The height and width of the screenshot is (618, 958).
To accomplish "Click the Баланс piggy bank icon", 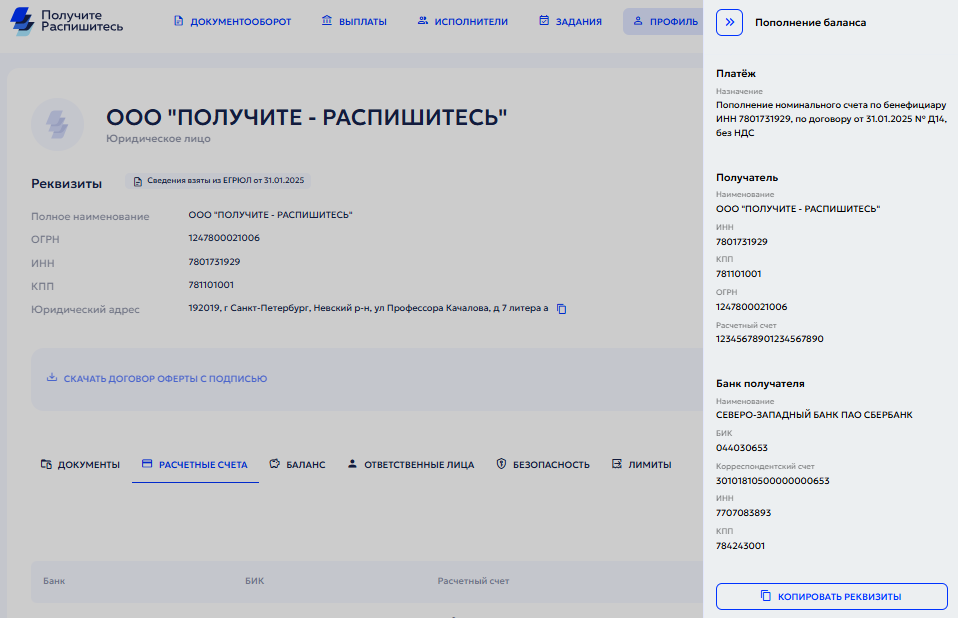I will click(x=274, y=464).
